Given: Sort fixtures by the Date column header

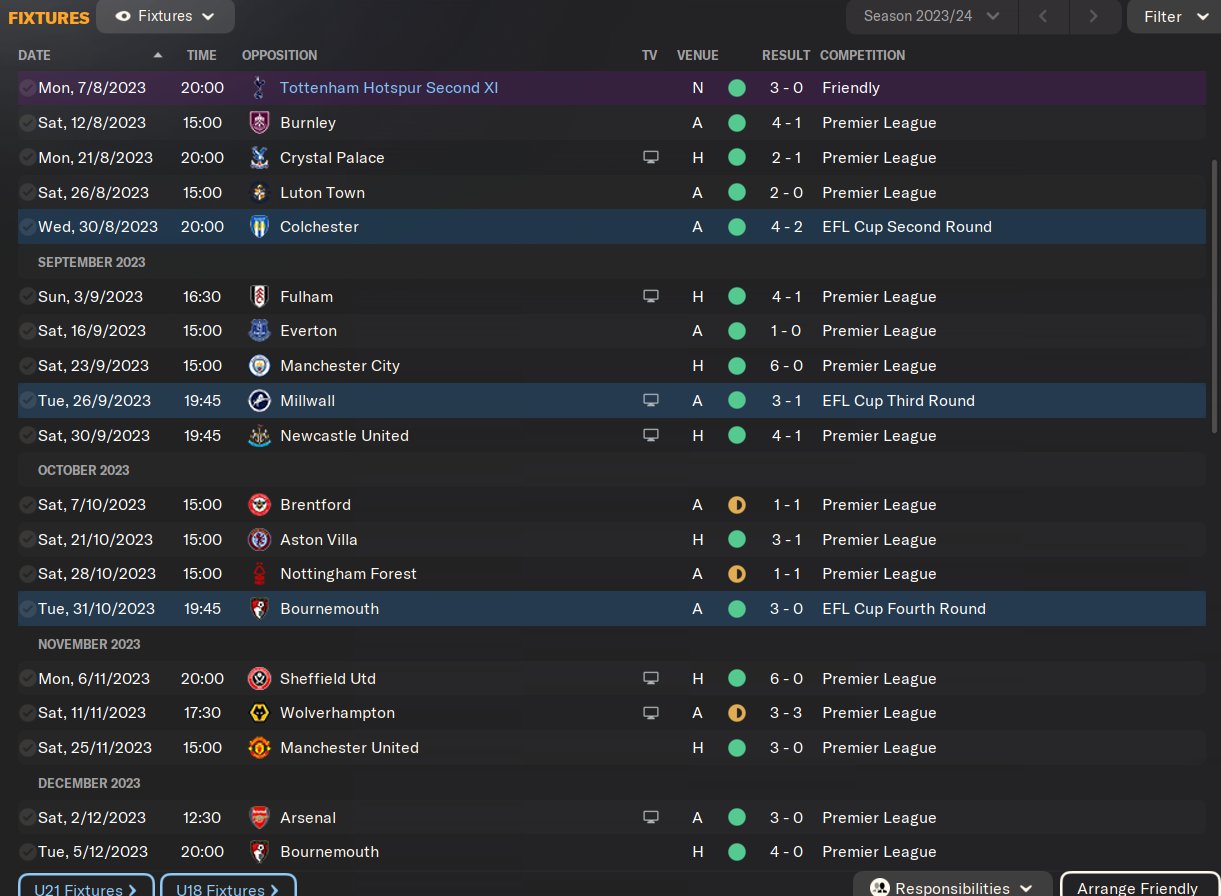Looking at the screenshot, I should coord(35,56).
